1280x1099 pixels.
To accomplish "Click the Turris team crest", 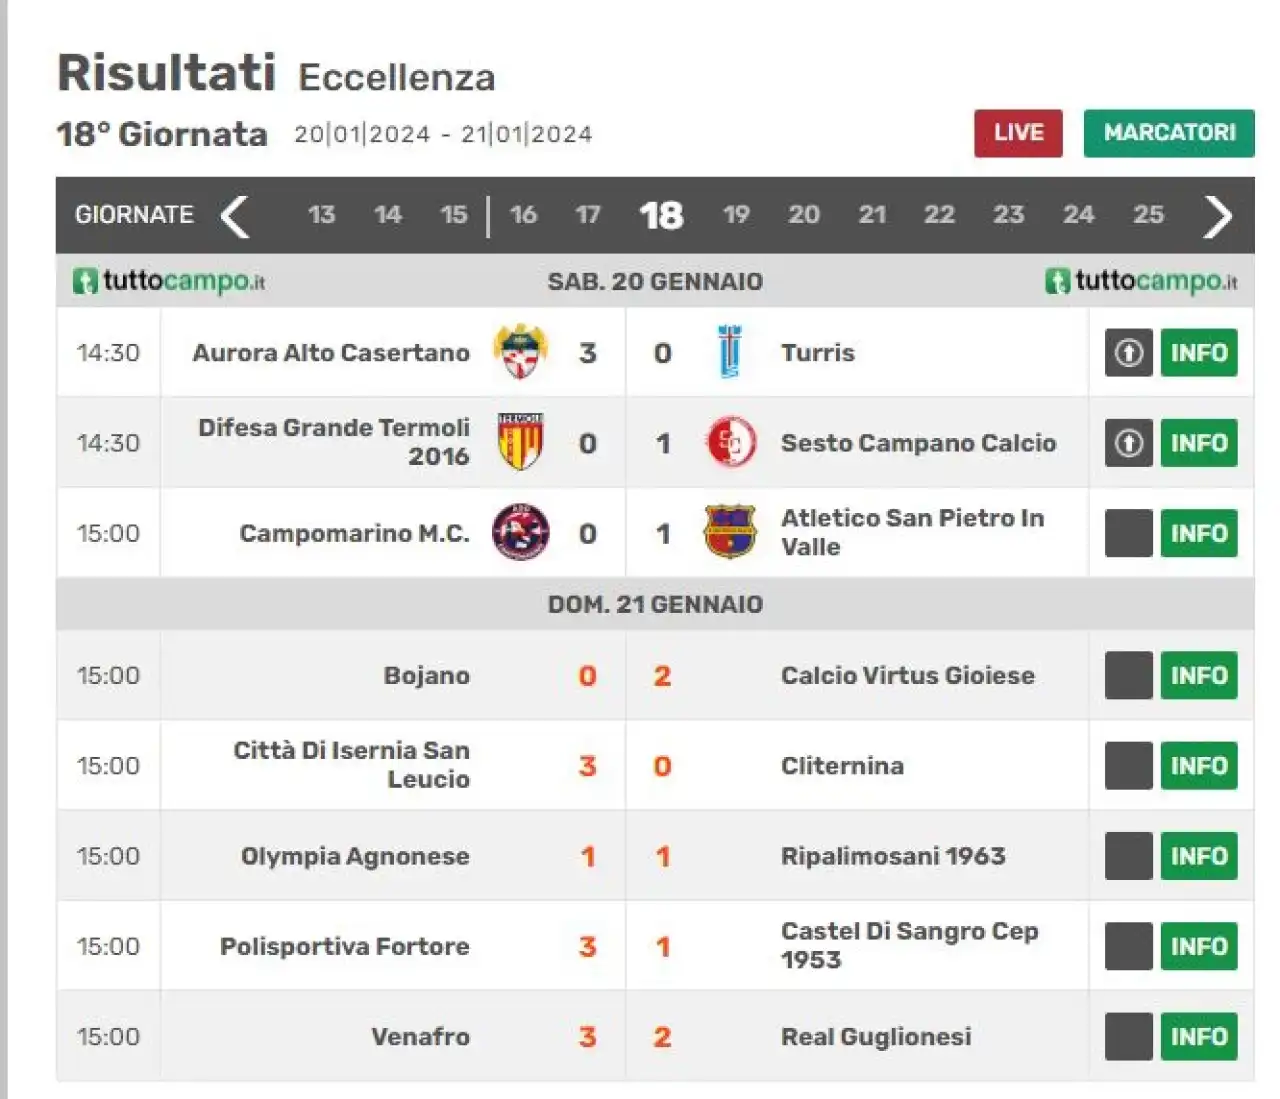I will click(730, 352).
